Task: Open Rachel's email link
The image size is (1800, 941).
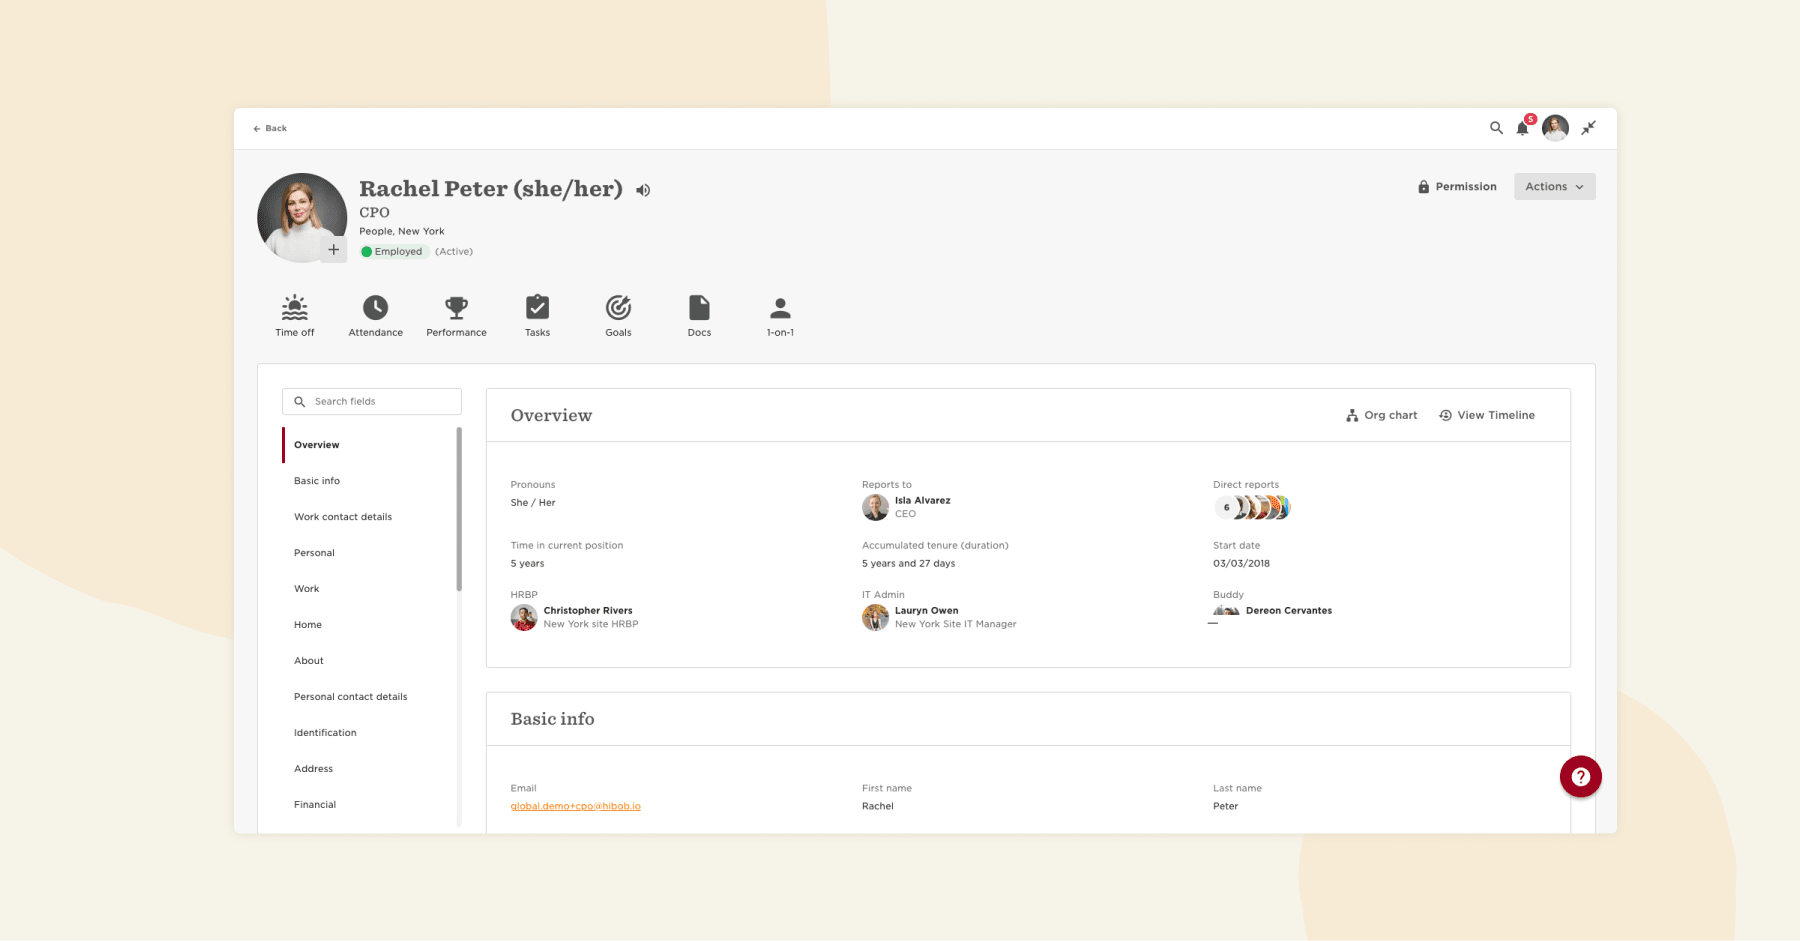Action: [577, 805]
